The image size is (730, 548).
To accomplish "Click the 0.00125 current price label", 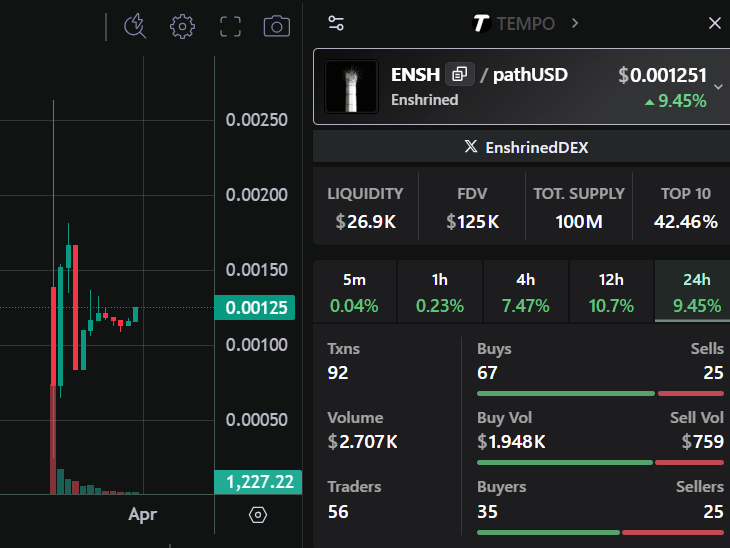I will click(255, 308).
